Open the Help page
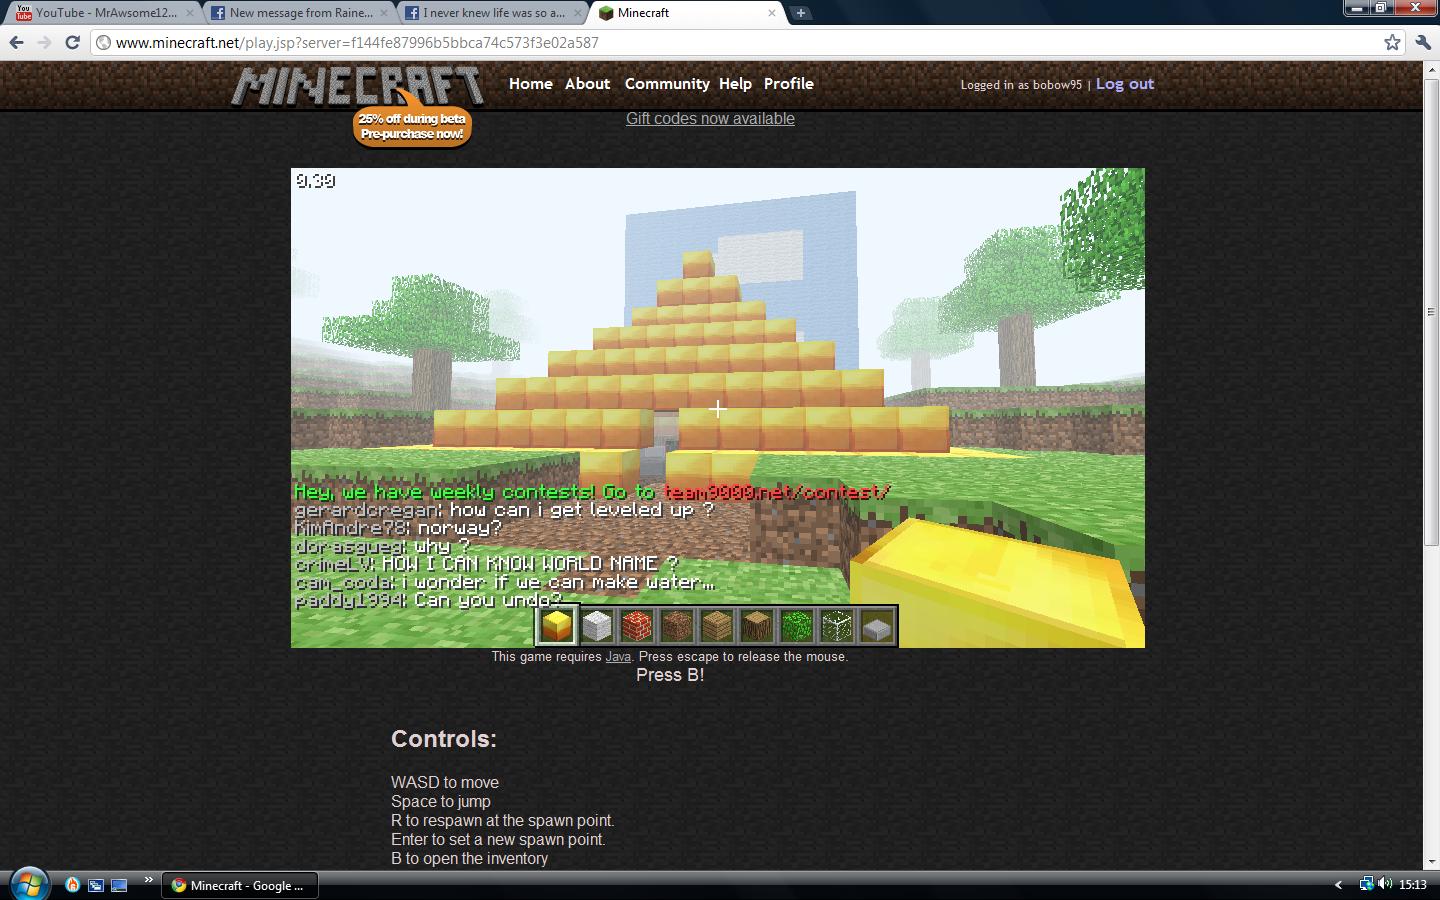Screen dimensions: 1440x900 [735, 84]
